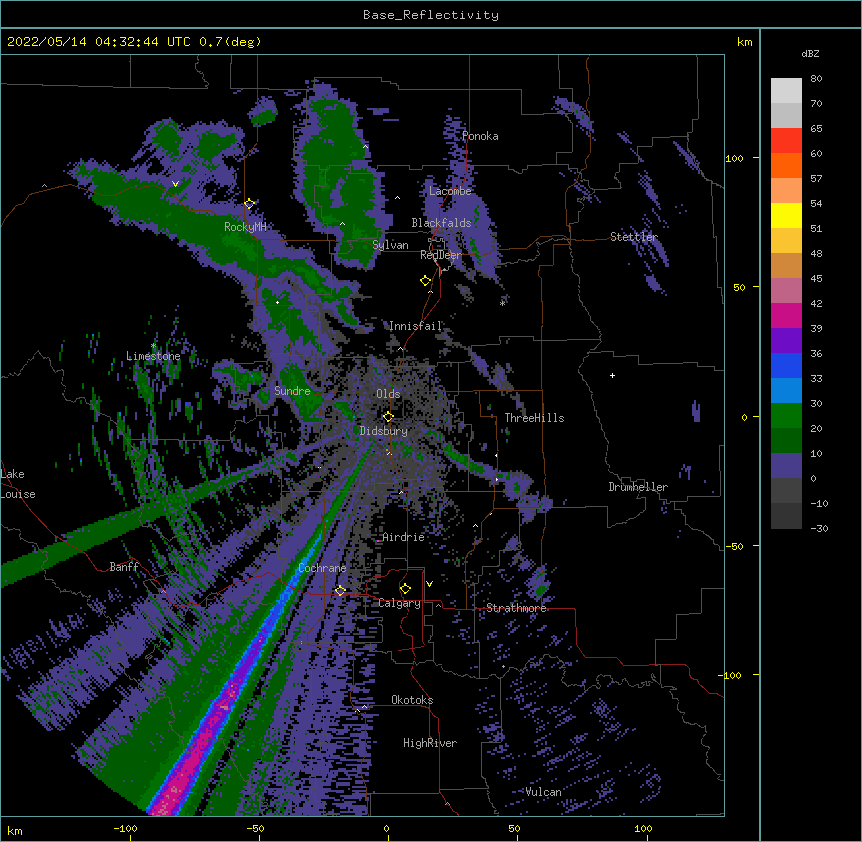
Task: Select the slate purple 10–0 dBZ swatch
Action: tap(786, 466)
